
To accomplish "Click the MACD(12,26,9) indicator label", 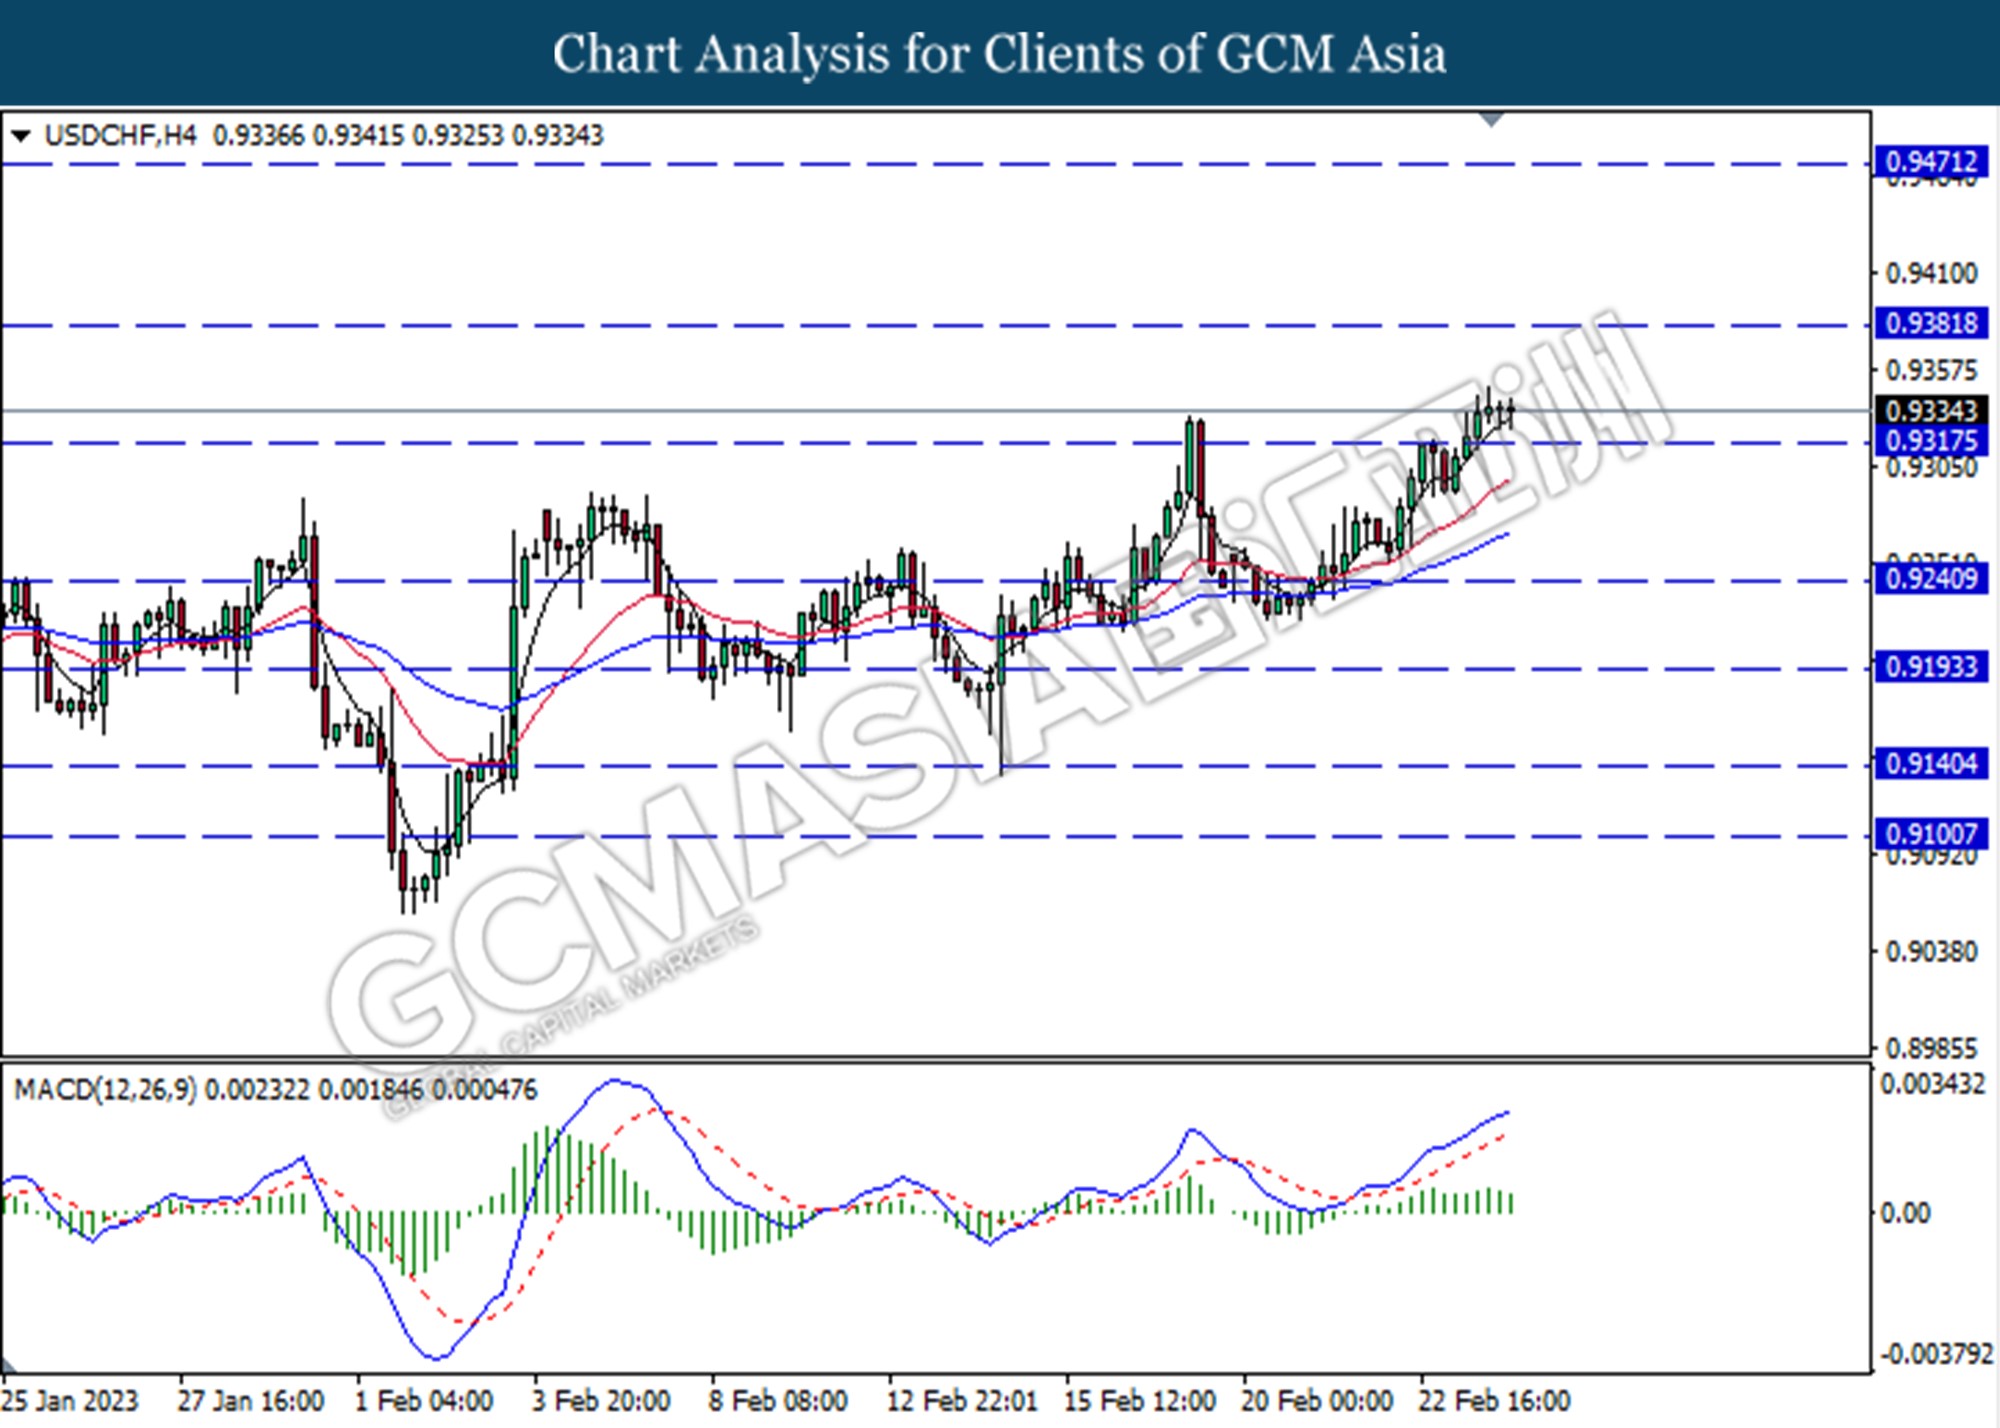I will coord(105,1089).
